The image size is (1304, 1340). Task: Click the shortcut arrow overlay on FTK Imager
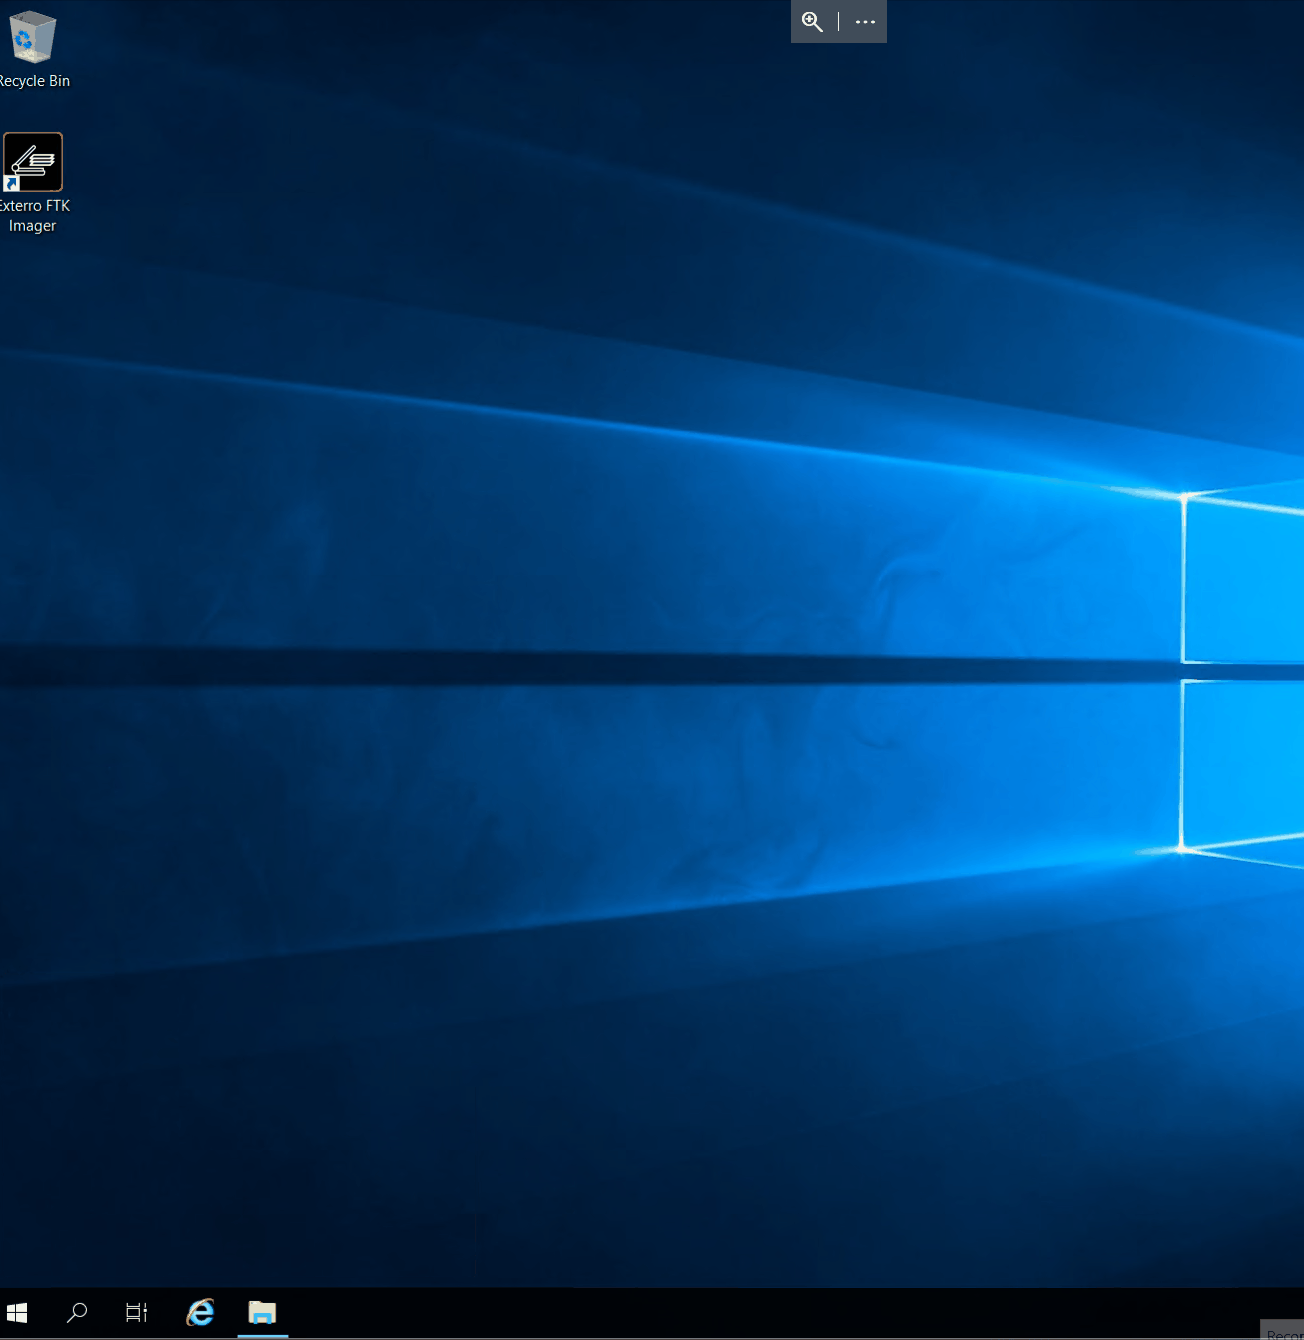pyautogui.click(x=12, y=183)
